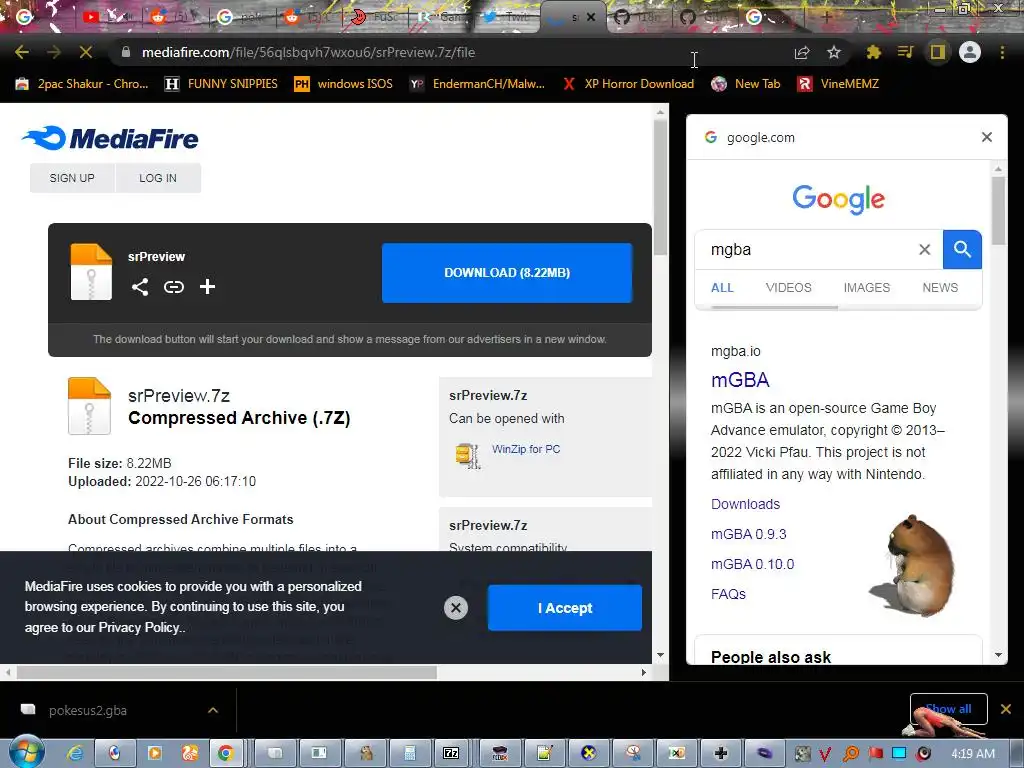Click the blue DOWNLOAD (8.22MB) button
The width and height of the screenshot is (1024, 768).
click(x=507, y=272)
